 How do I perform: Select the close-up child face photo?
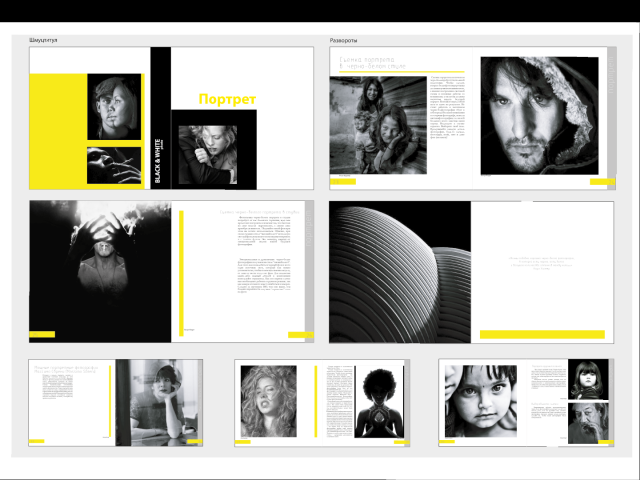point(481,401)
